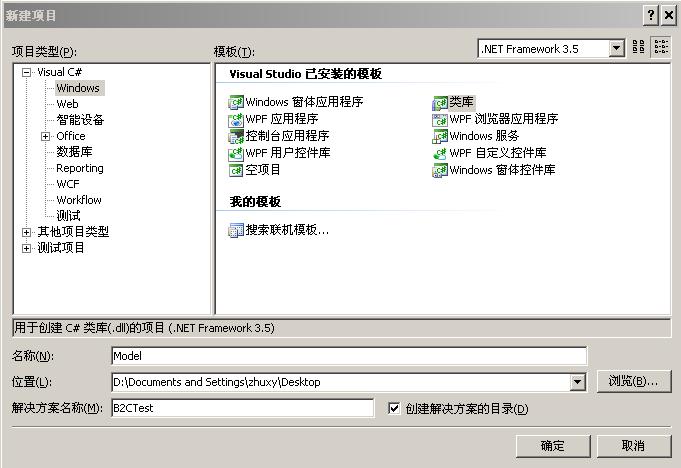The image size is (681, 468).
Task: Switch to large icons view
Action: pos(638,47)
